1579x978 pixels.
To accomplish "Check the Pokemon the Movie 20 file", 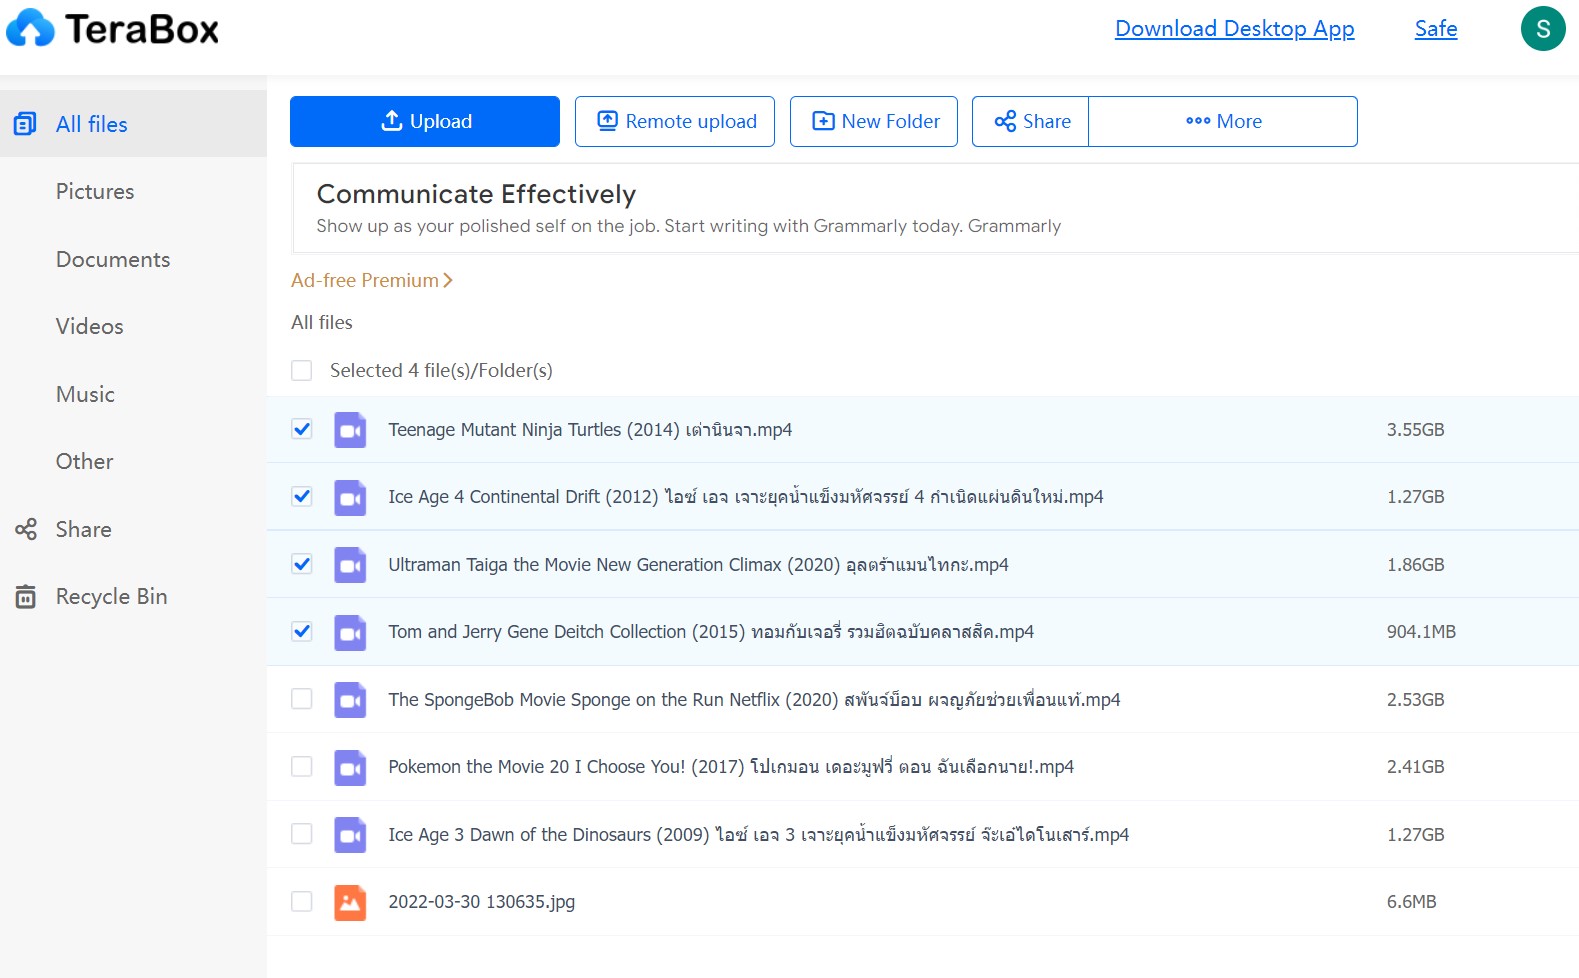I will tap(301, 766).
